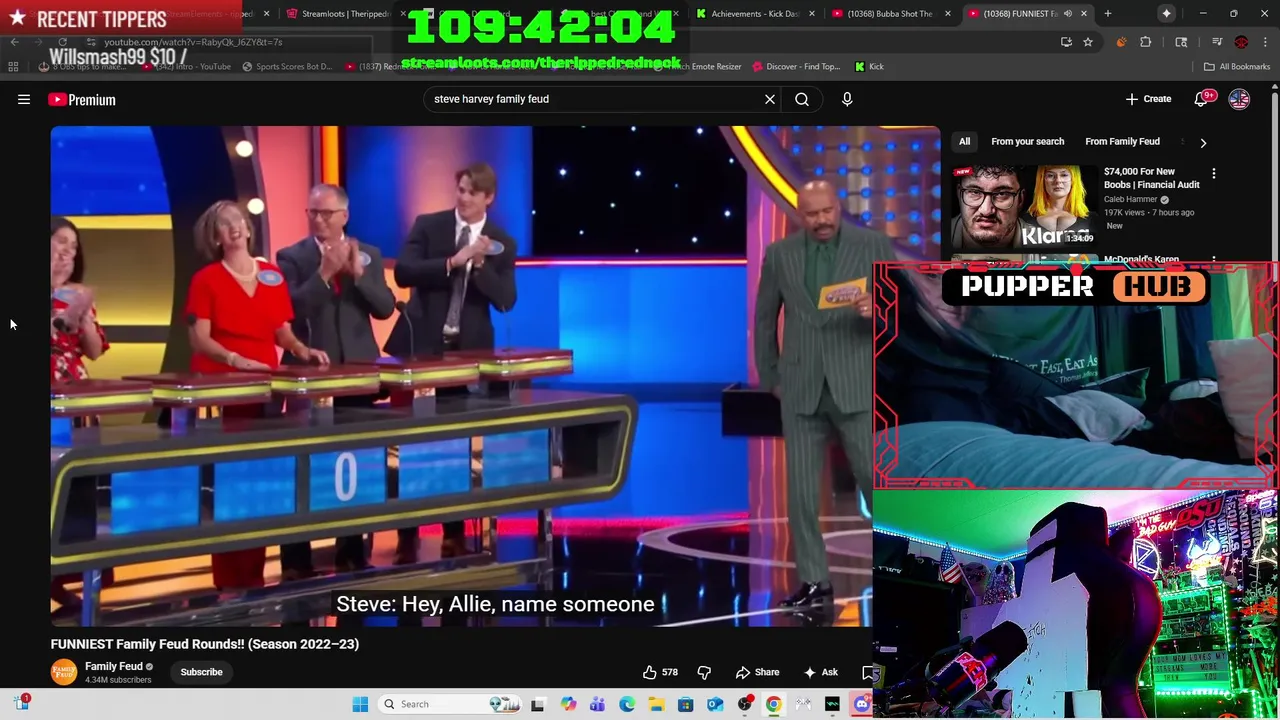Open the YouTube guide hamburger menu

pyautogui.click(x=24, y=99)
